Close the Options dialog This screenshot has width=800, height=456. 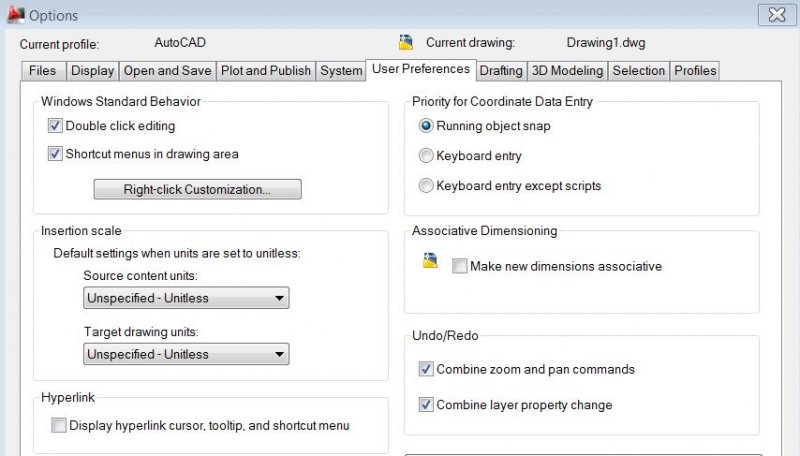click(x=777, y=14)
